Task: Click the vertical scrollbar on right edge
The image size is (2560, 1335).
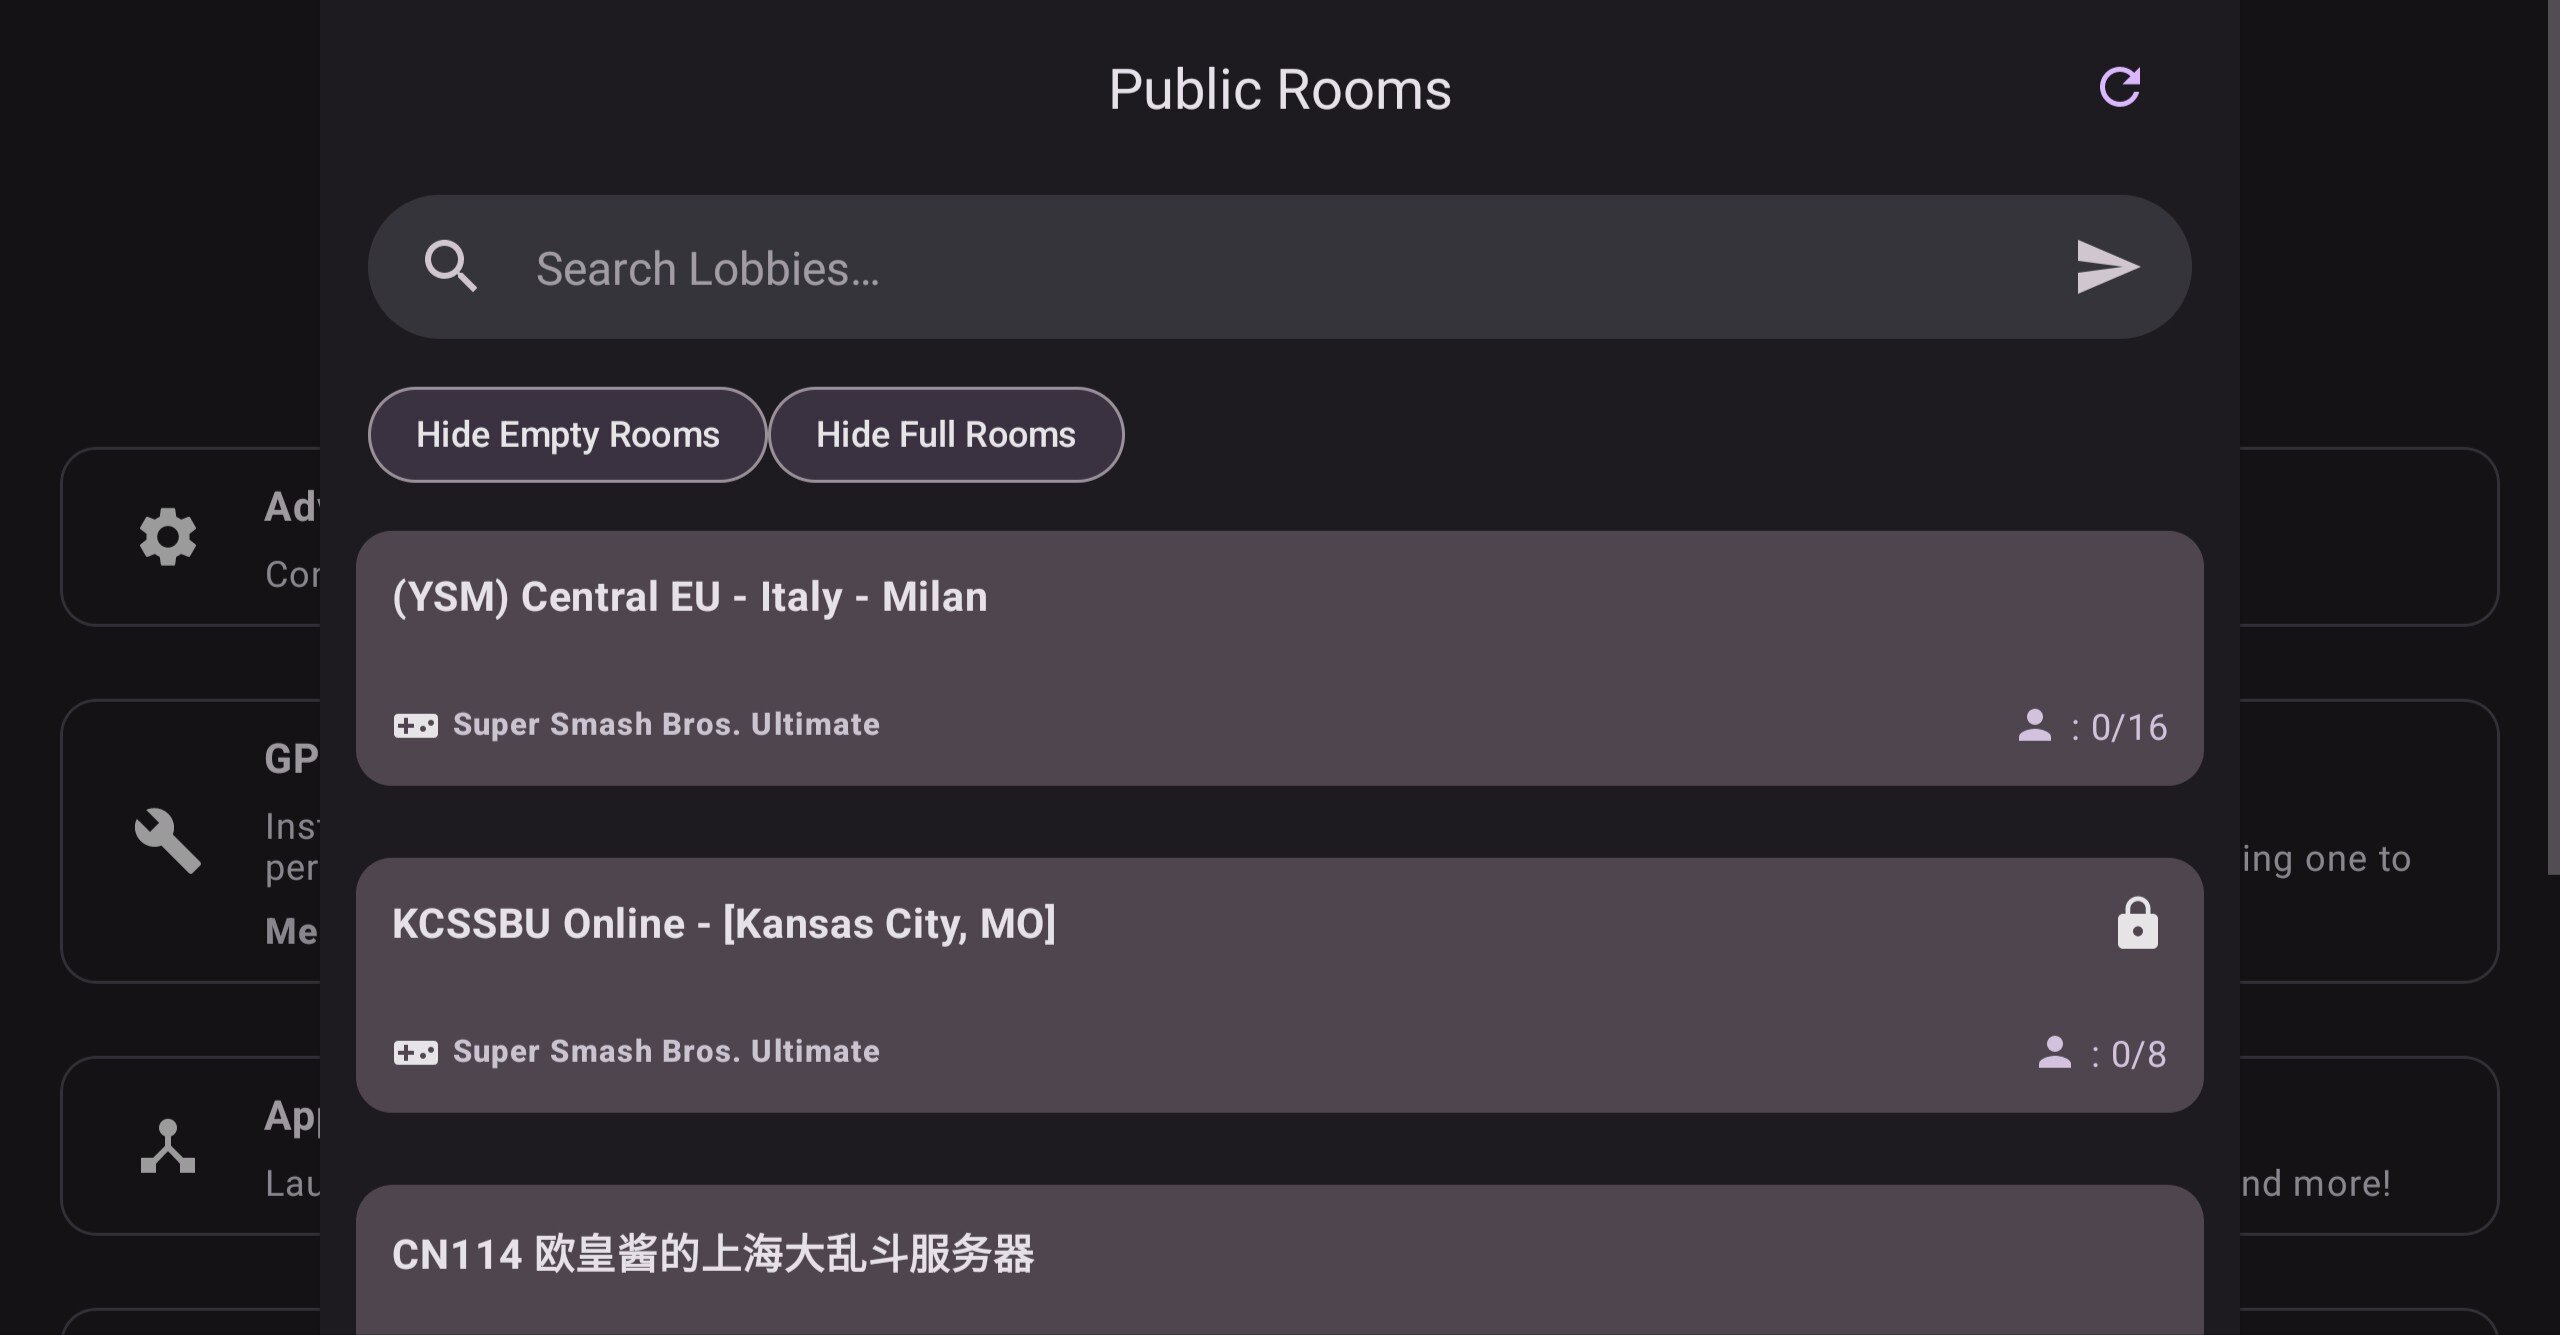Action: point(2553,440)
